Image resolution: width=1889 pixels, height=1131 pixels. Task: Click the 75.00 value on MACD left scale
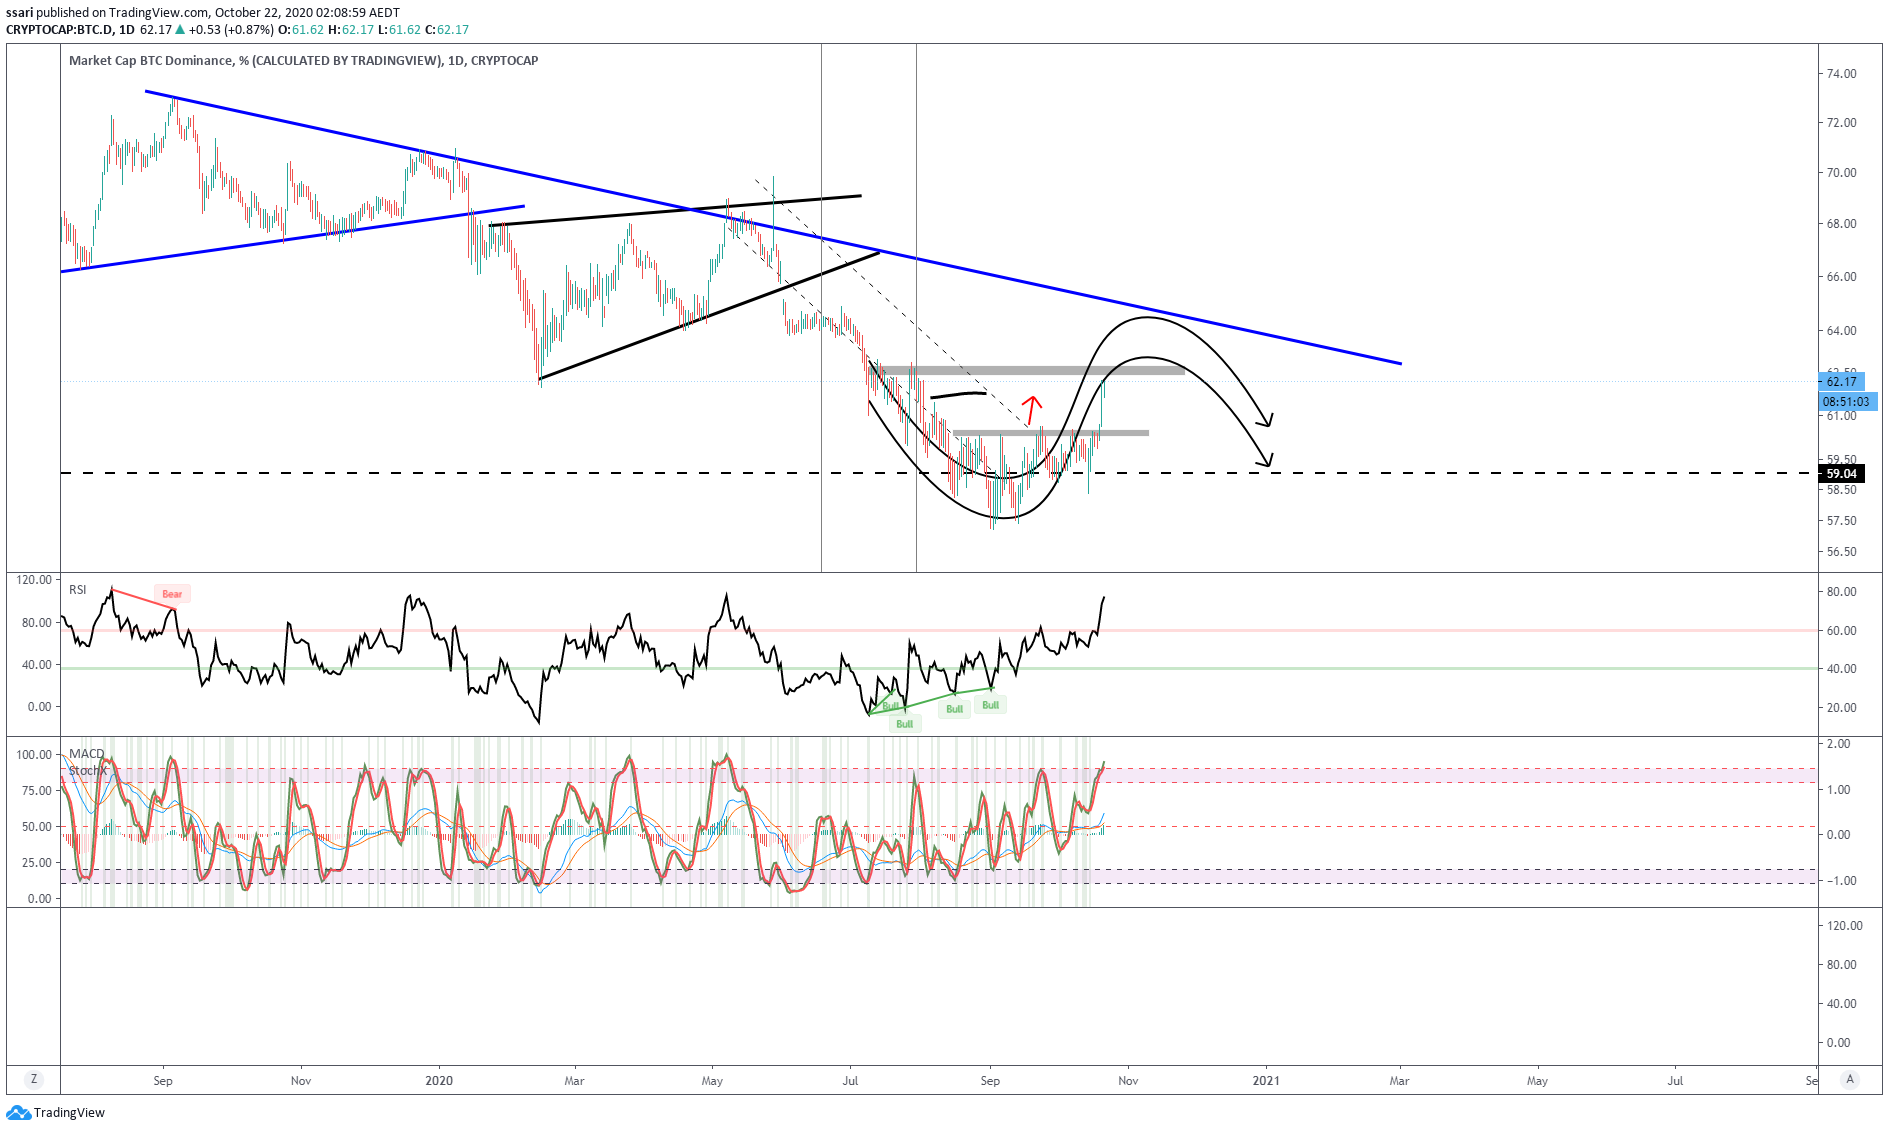coord(38,790)
